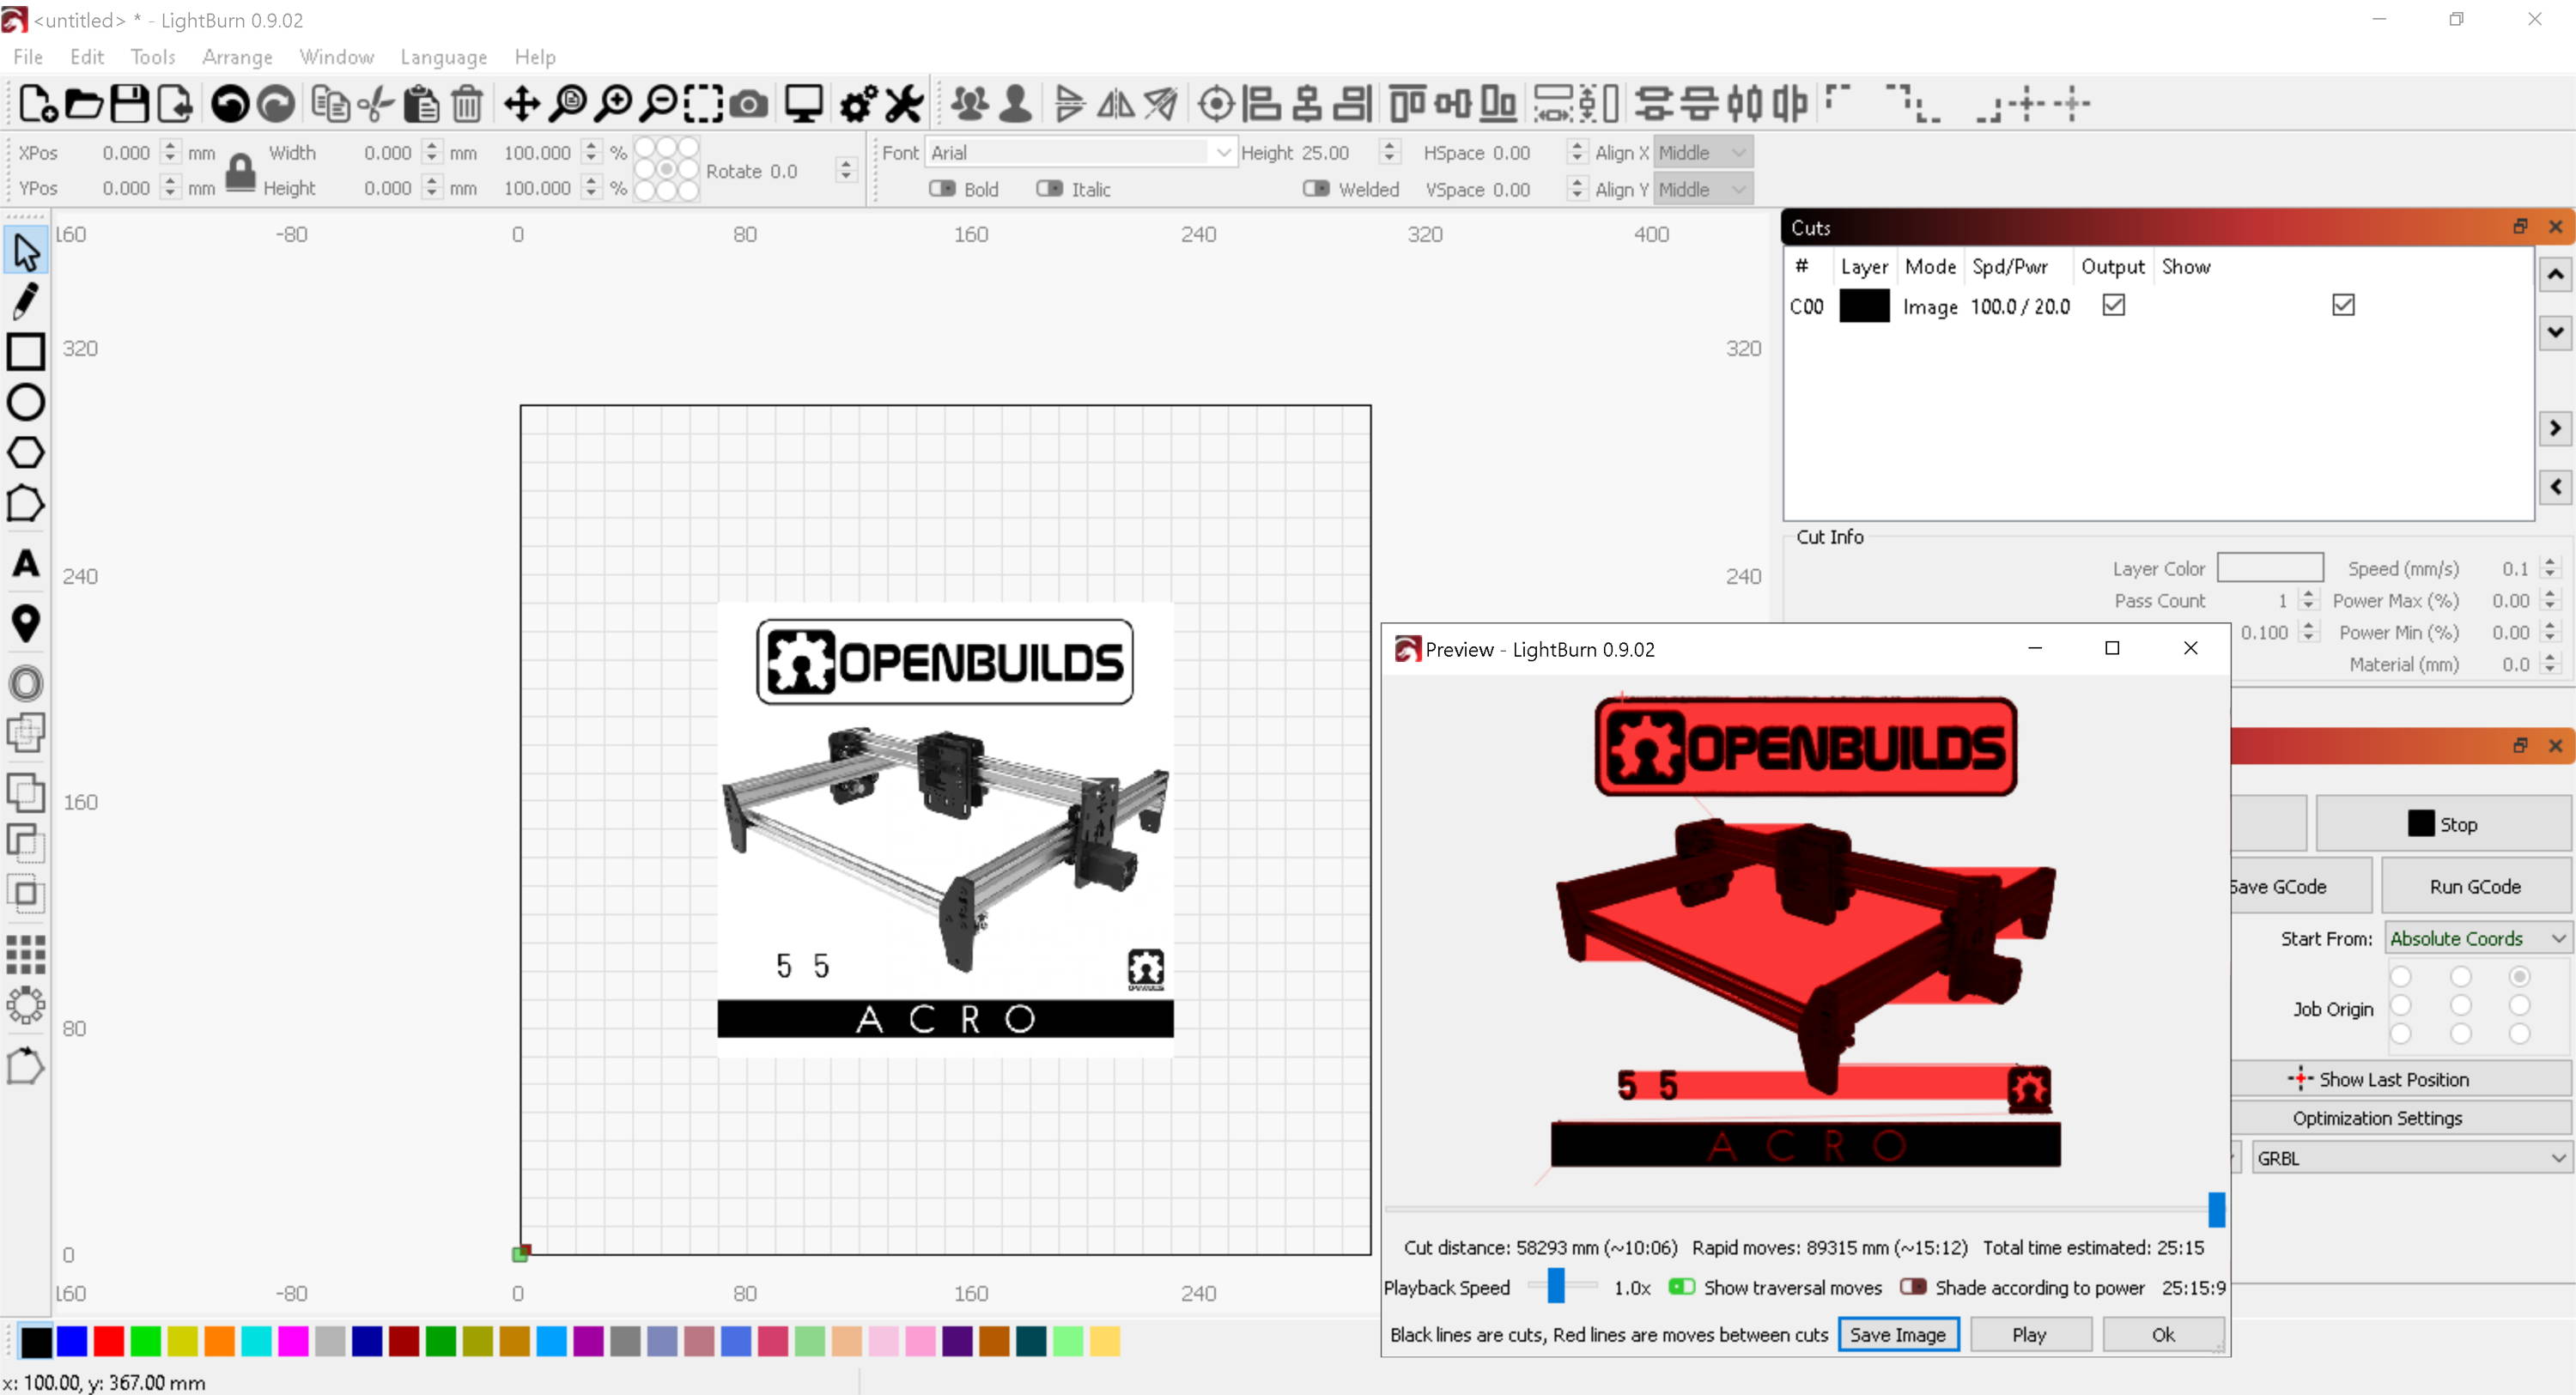Click the Redo icon
The image size is (2576, 1395).
click(276, 103)
